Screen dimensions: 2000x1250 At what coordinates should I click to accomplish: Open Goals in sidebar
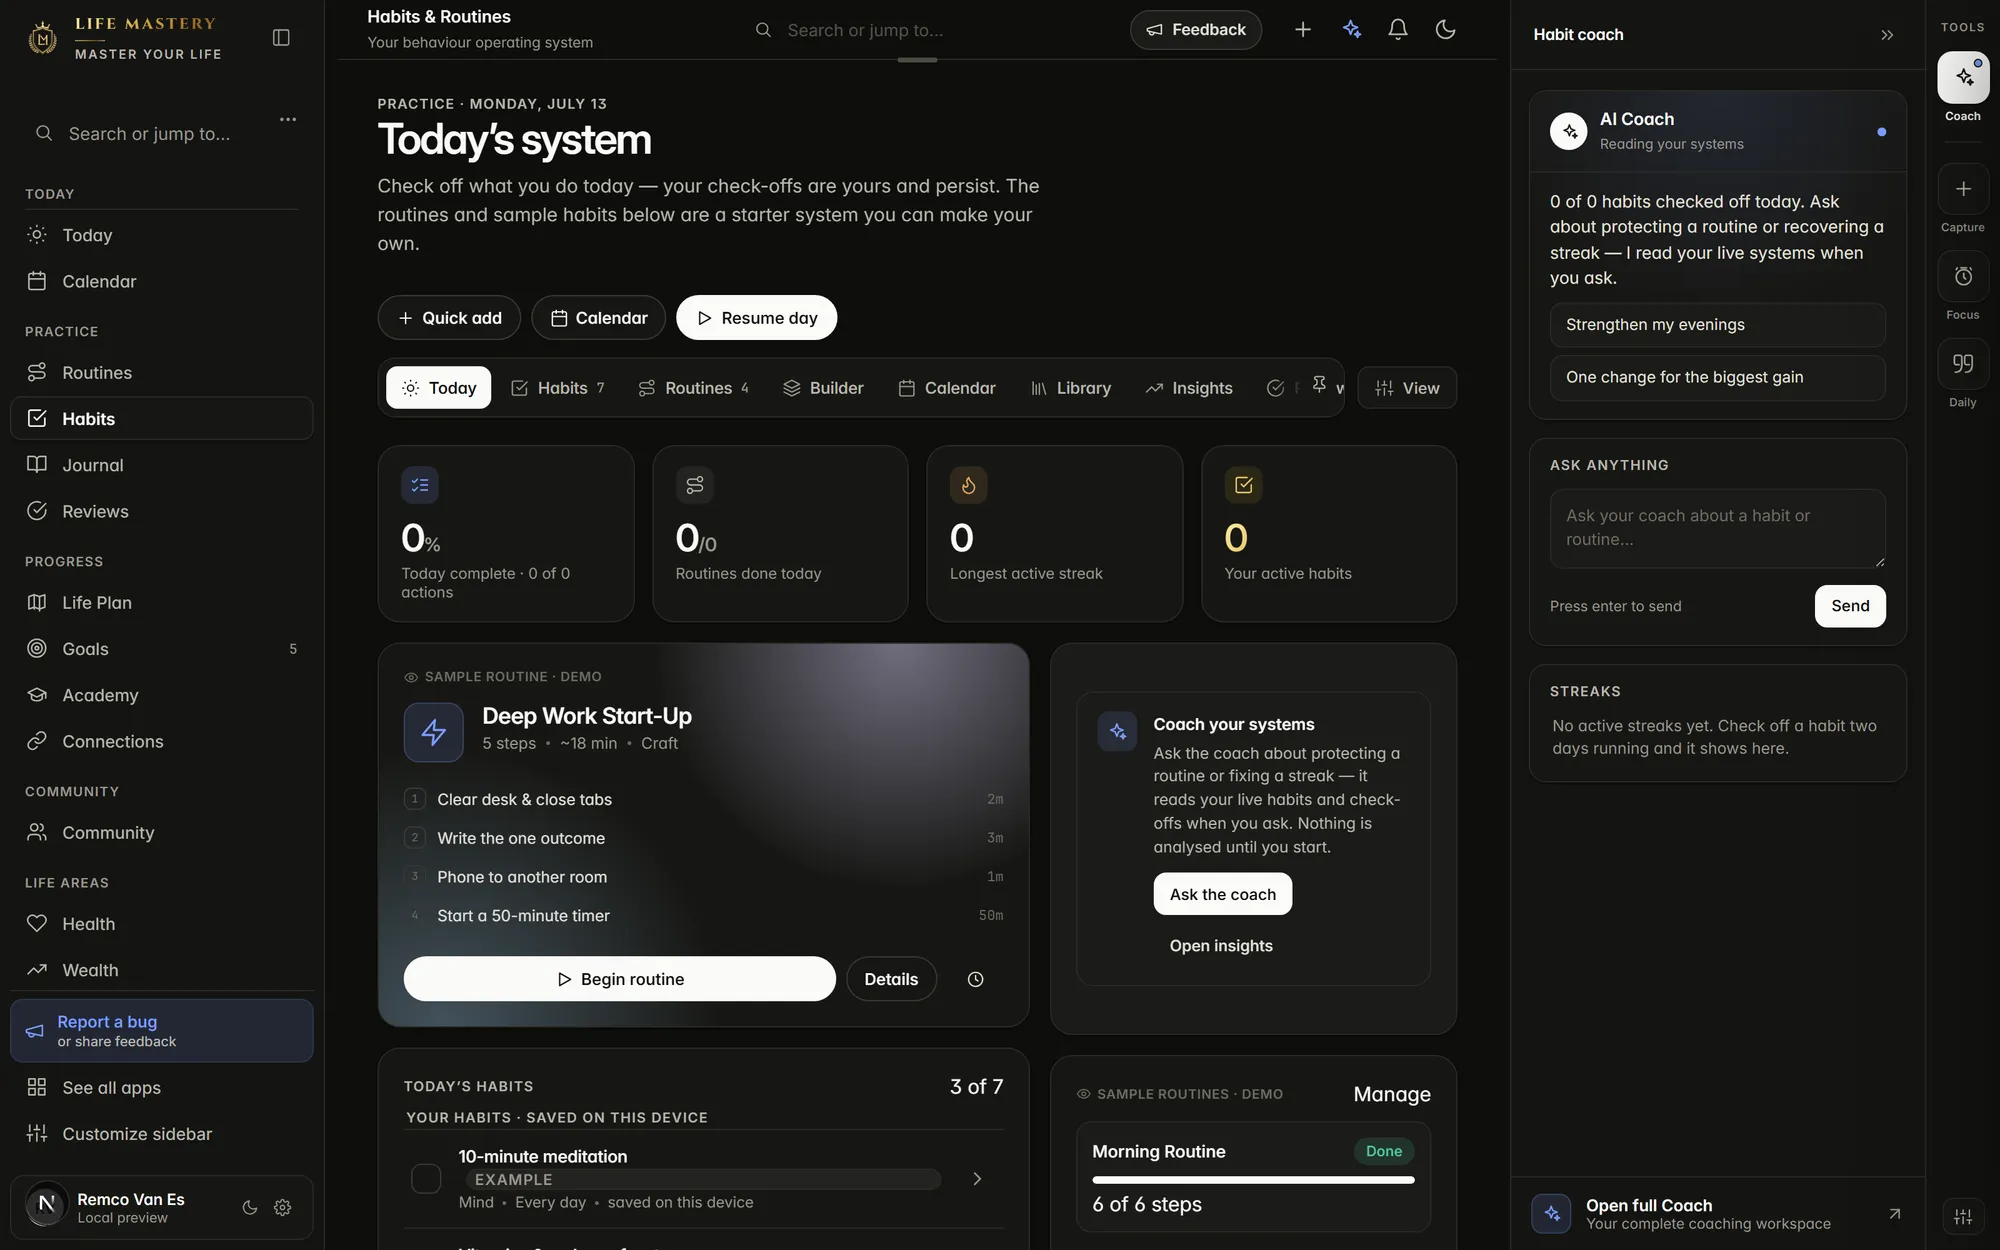point(162,648)
